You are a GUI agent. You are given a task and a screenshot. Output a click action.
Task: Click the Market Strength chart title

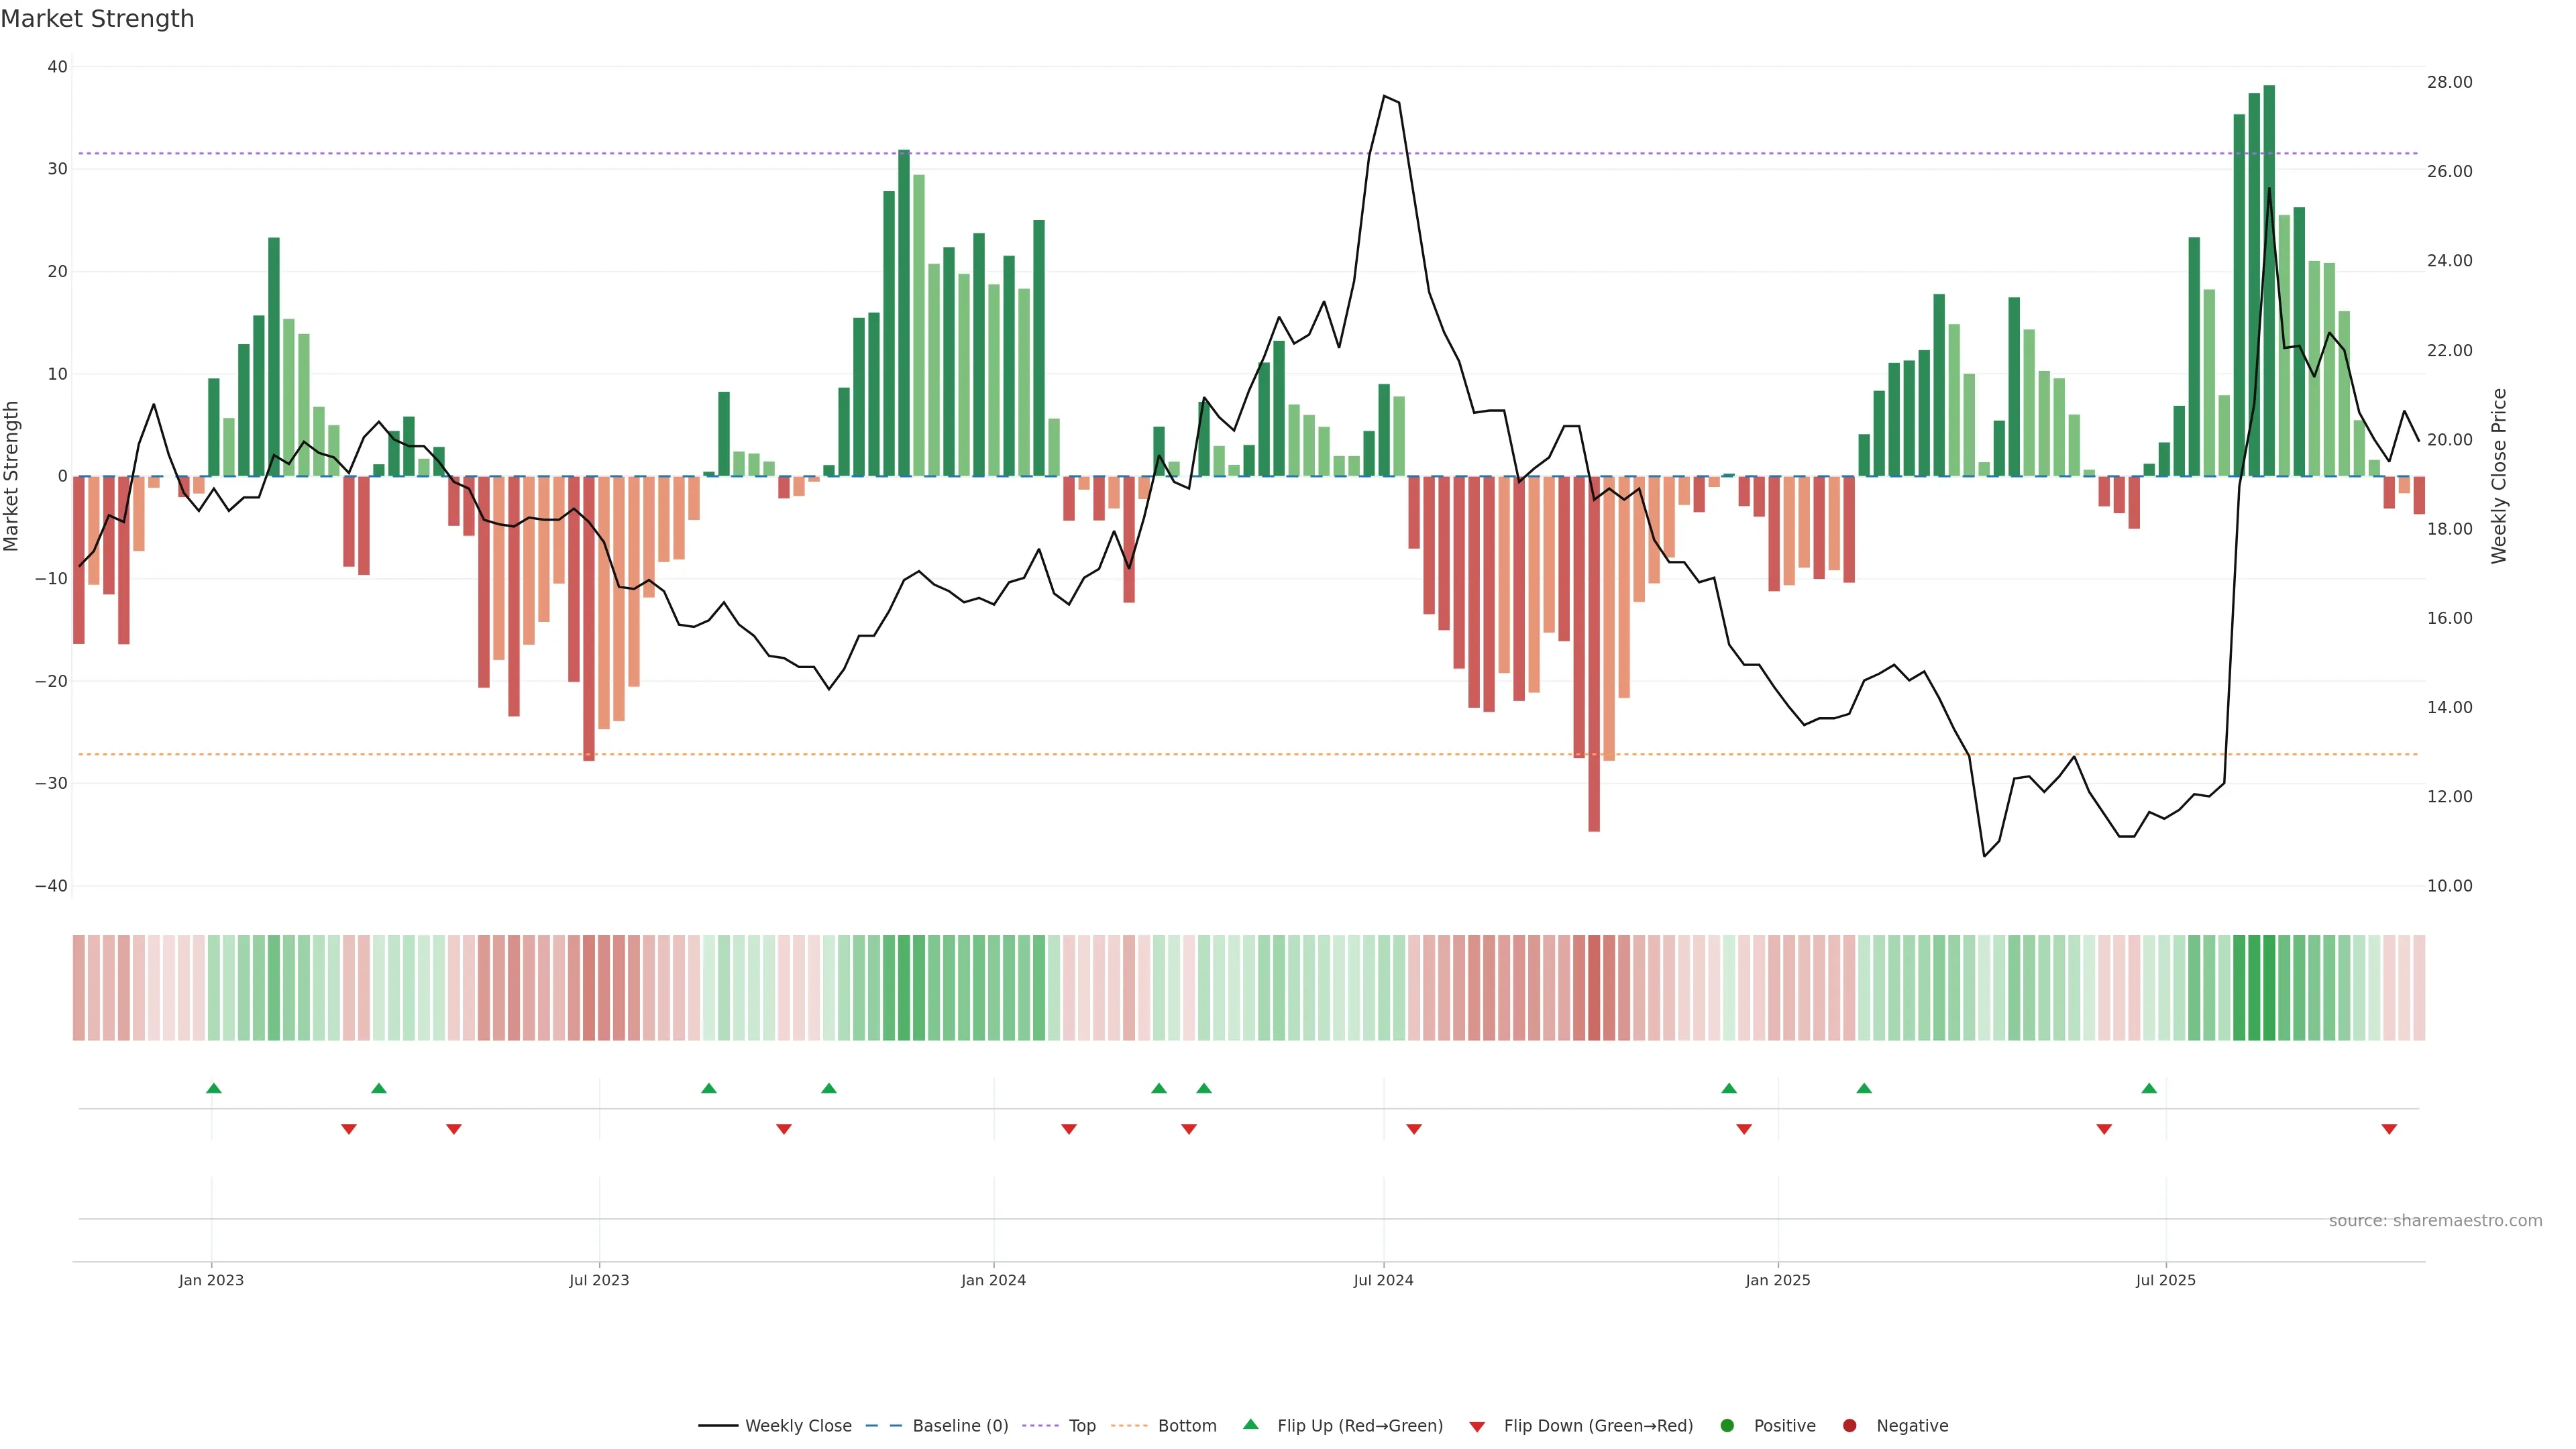pyautogui.click(x=97, y=19)
